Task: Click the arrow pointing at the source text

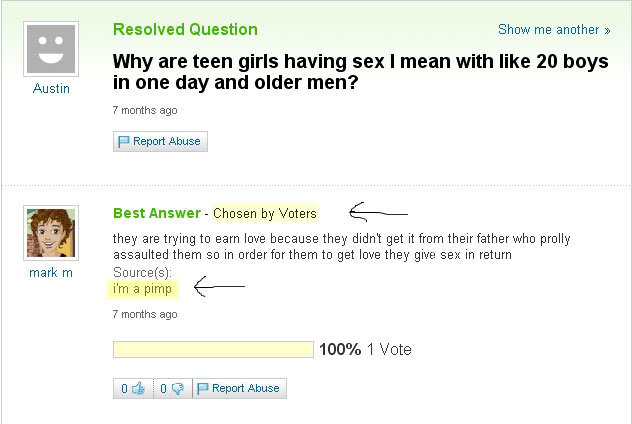Action: click(x=219, y=287)
